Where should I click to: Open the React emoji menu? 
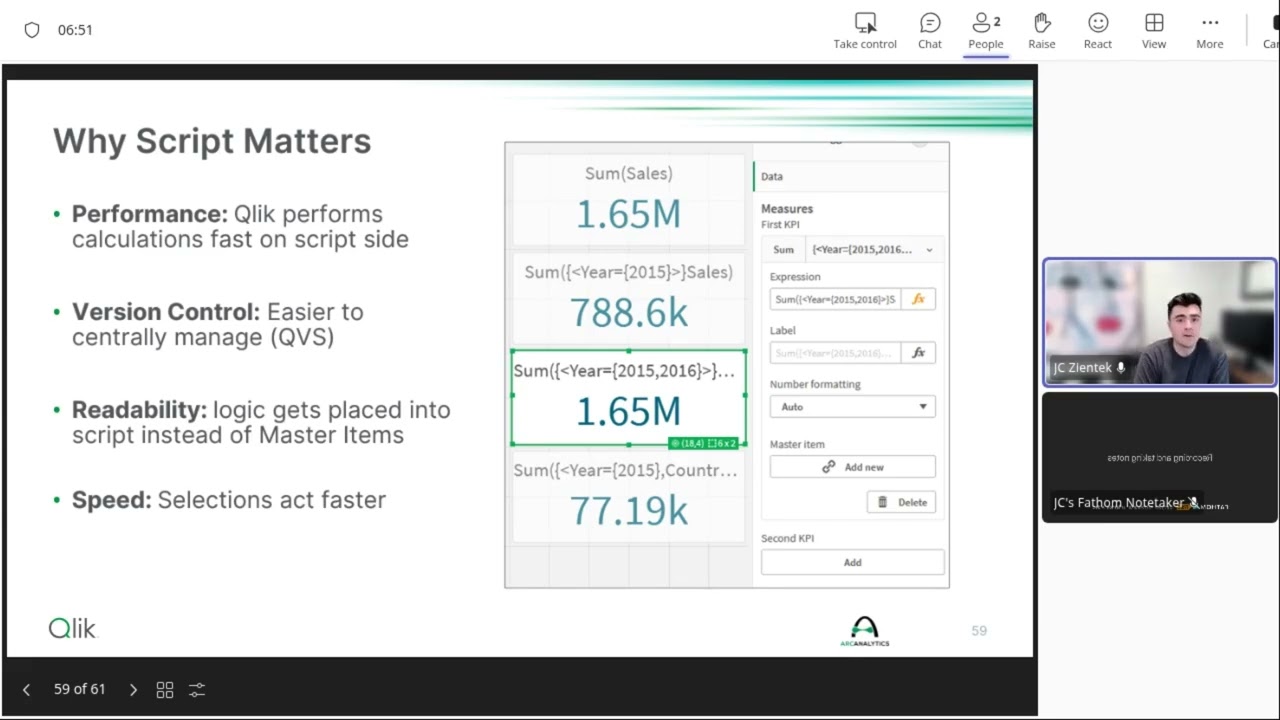[x=1098, y=31]
